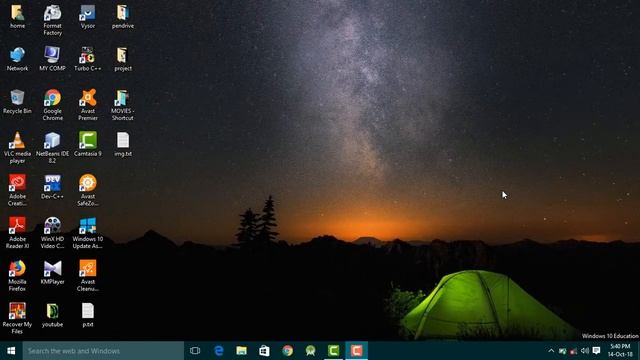This screenshot has height=360, width=640.
Task: Select the Camtasia 9 desktop shortcut
Action: click(87, 144)
